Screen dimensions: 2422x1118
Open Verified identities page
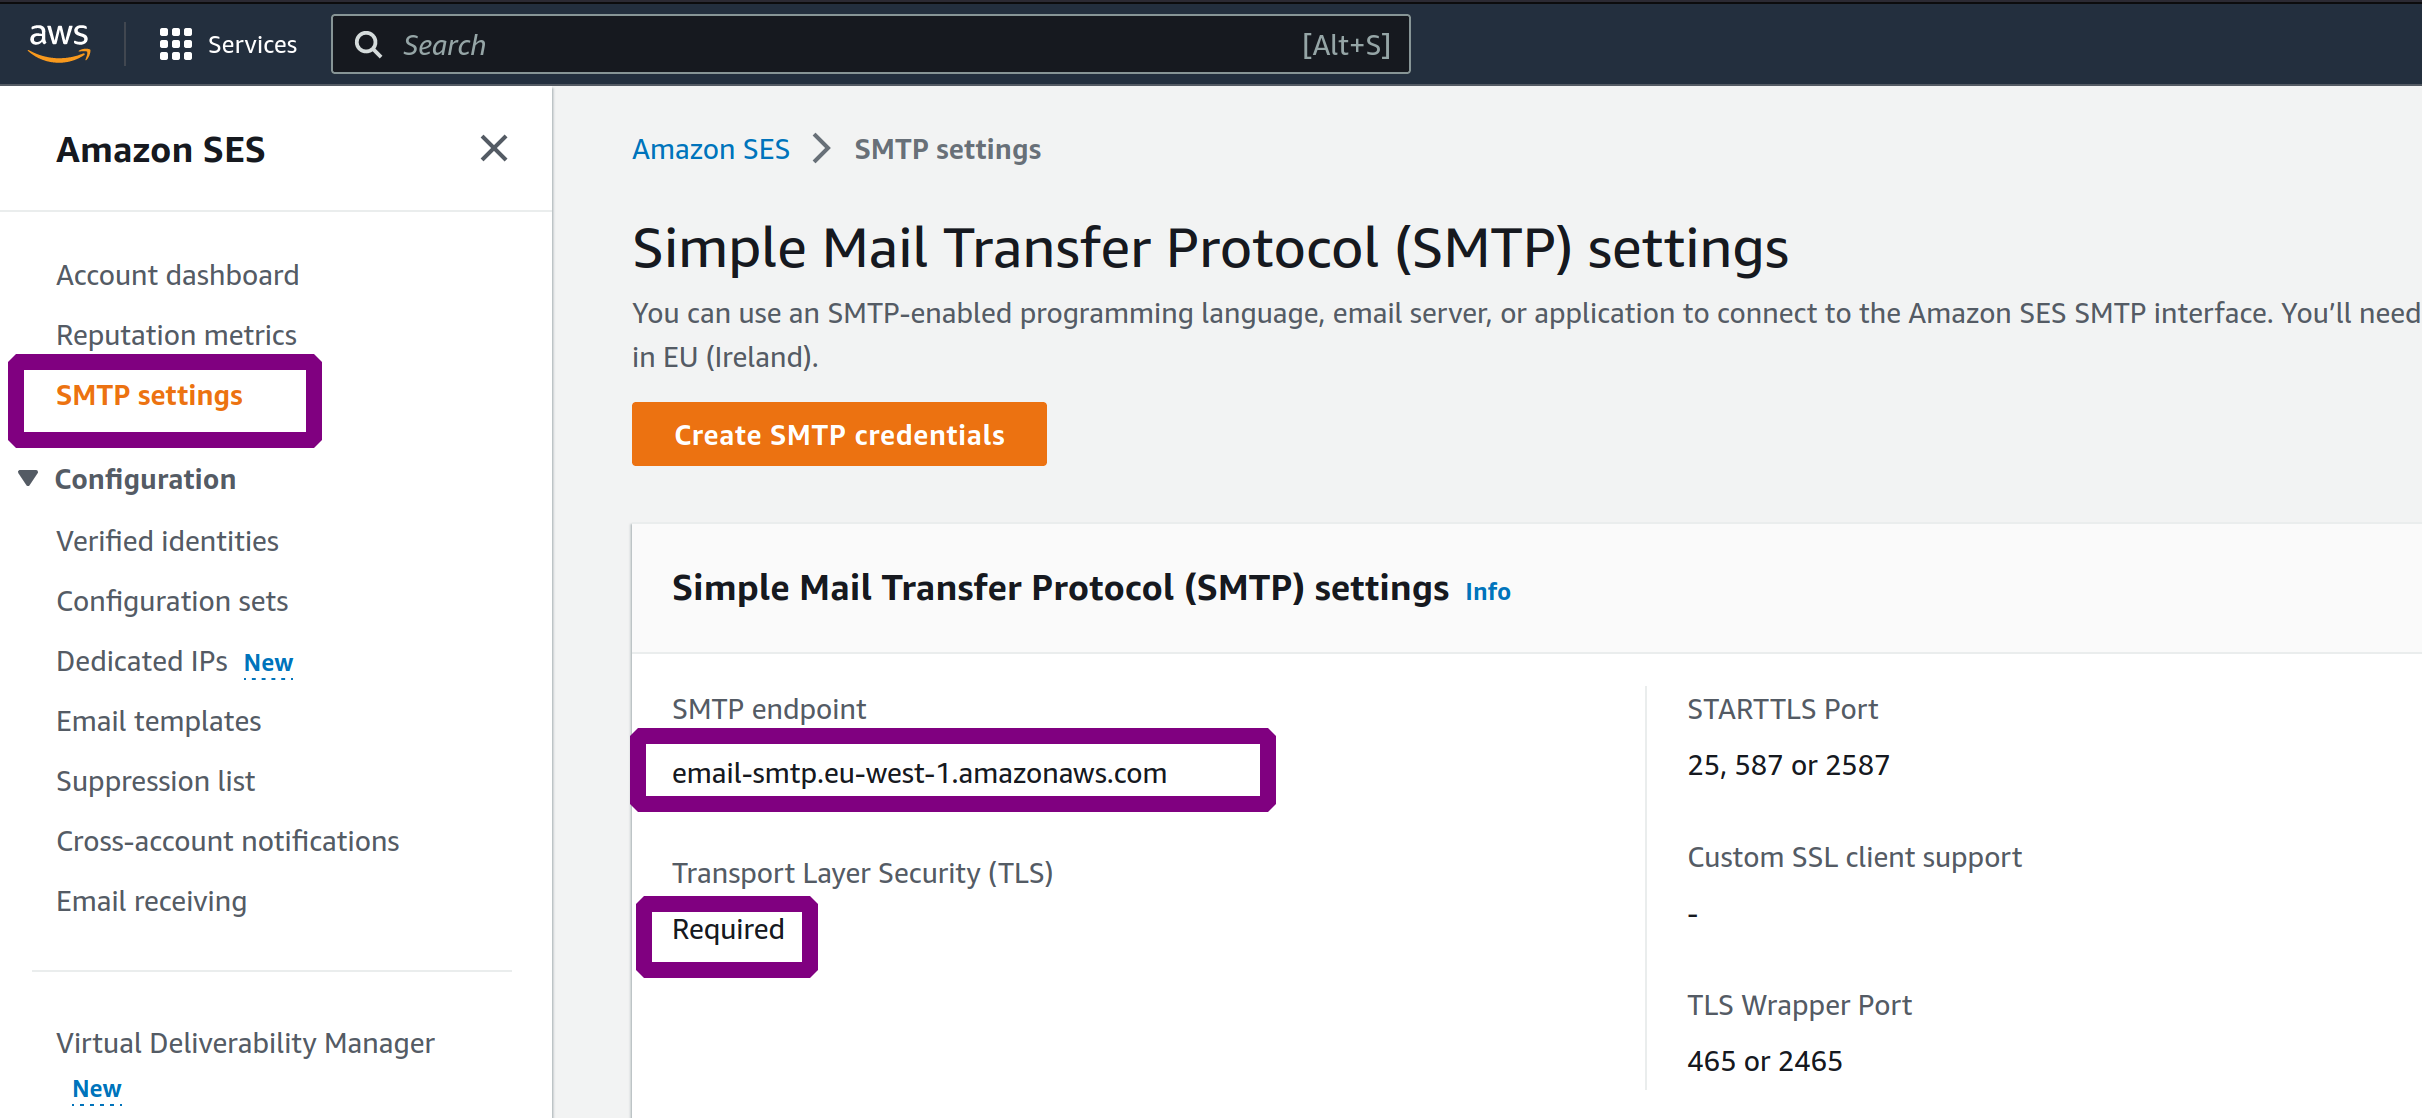point(167,541)
